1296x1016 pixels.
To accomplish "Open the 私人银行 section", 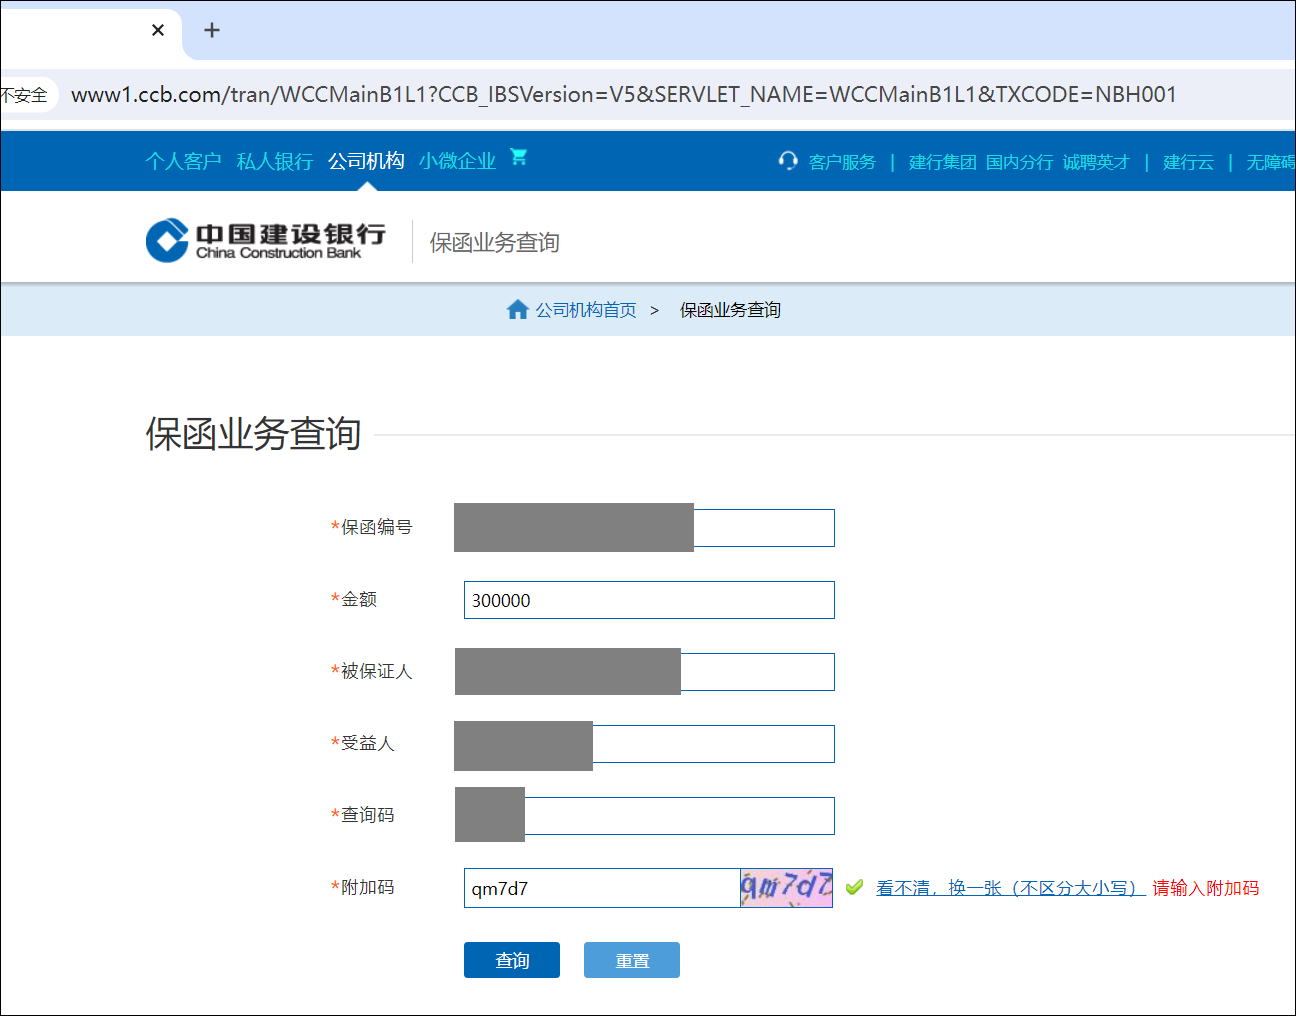I will pyautogui.click(x=274, y=160).
